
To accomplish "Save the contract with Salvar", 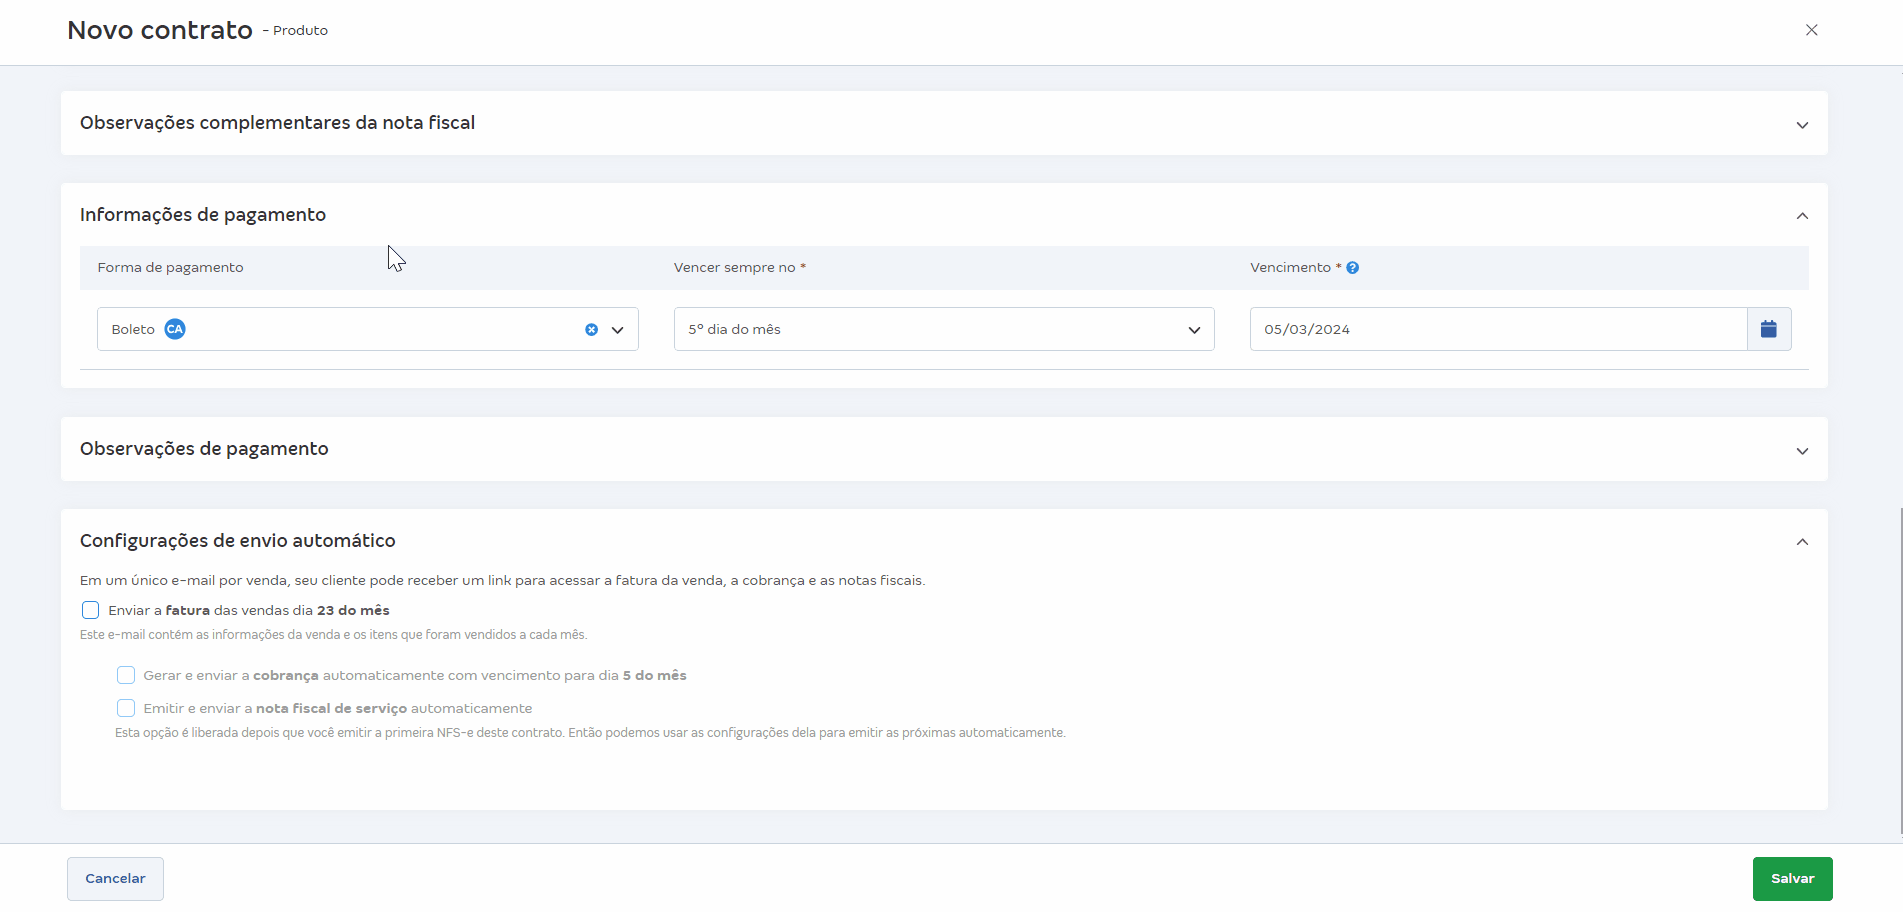I will click(1791, 878).
